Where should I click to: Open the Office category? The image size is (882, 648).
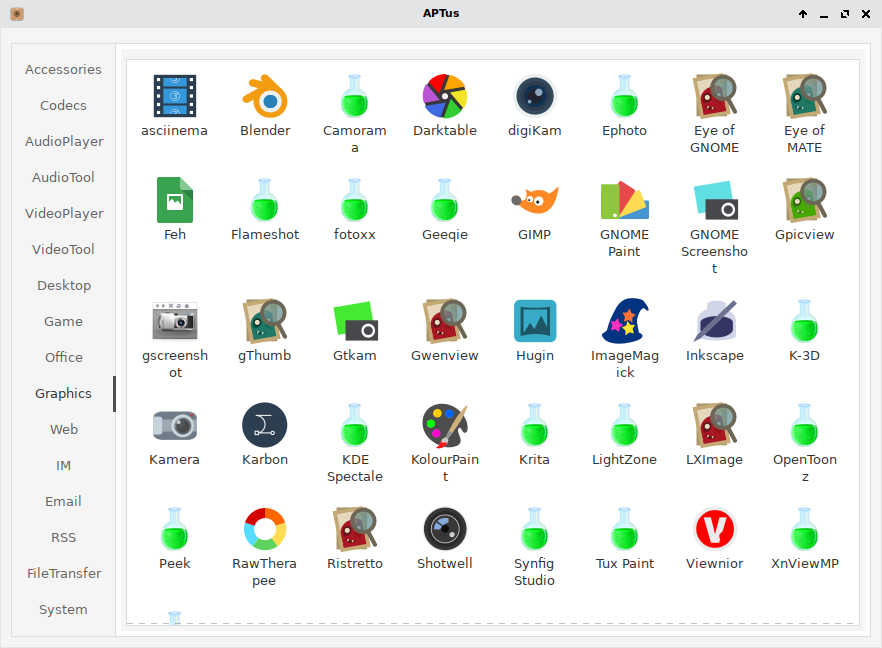[x=64, y=357]
